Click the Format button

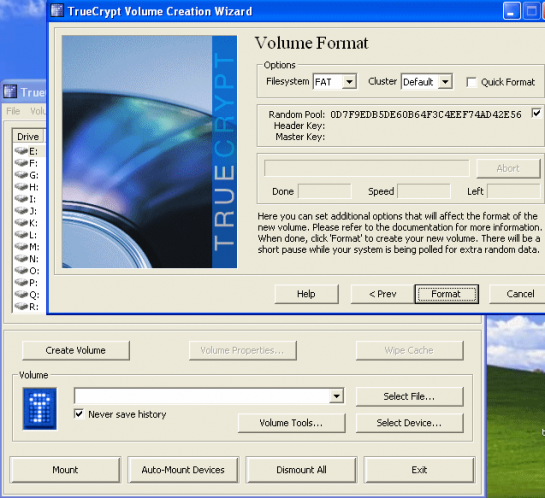click(x=446, y=294)
